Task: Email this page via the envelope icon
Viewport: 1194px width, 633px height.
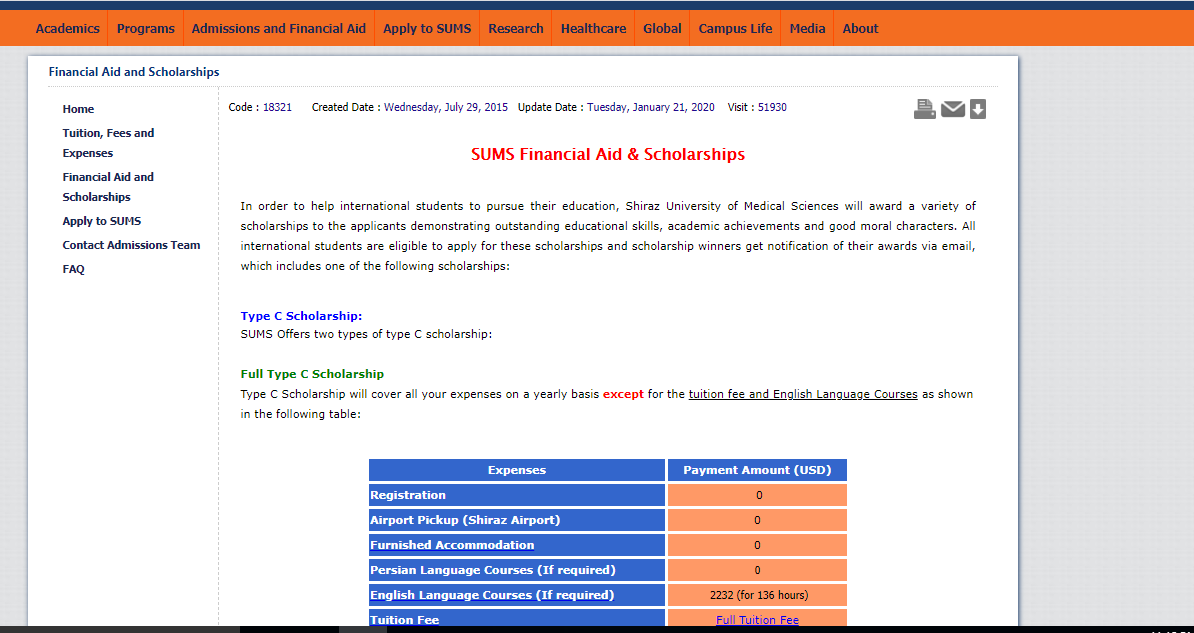Action: tap(953, 110)
